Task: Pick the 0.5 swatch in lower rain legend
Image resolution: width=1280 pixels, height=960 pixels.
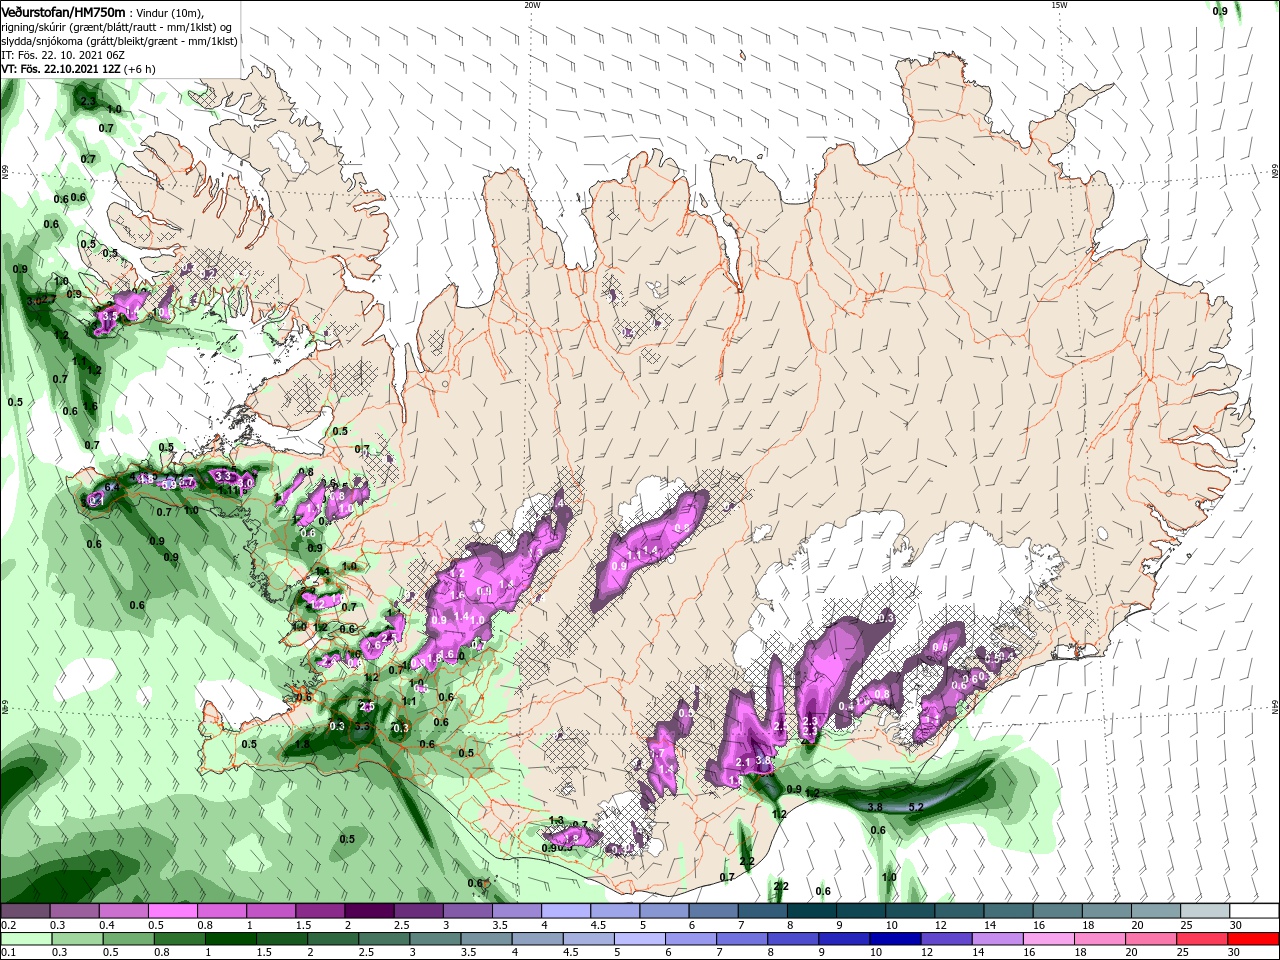Action: point(128,939)
